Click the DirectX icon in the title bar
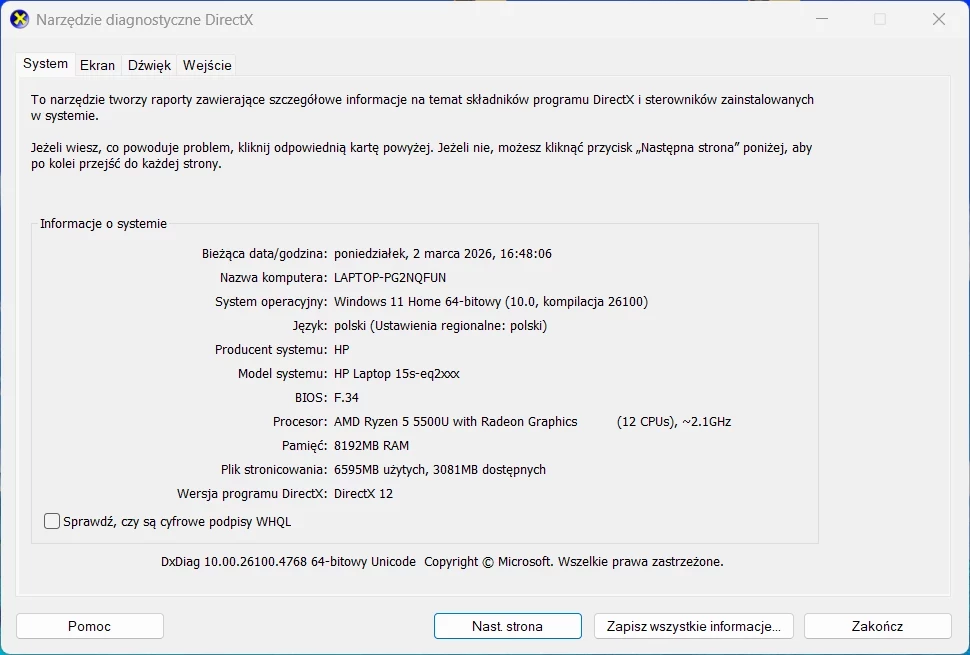The image size is (970, 655). click(19, 19)
